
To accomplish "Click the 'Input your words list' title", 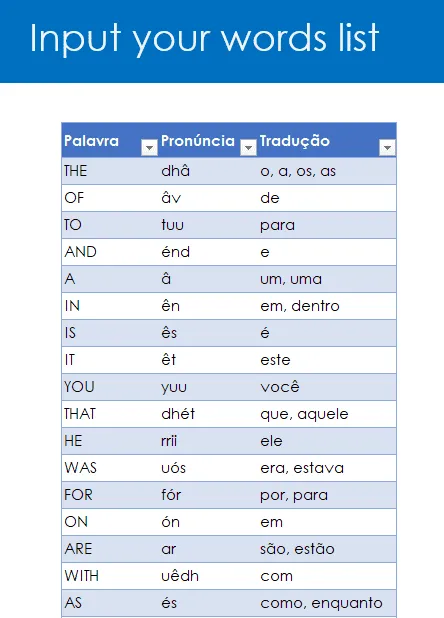I will pyautogui.click(x=204, y=38).
